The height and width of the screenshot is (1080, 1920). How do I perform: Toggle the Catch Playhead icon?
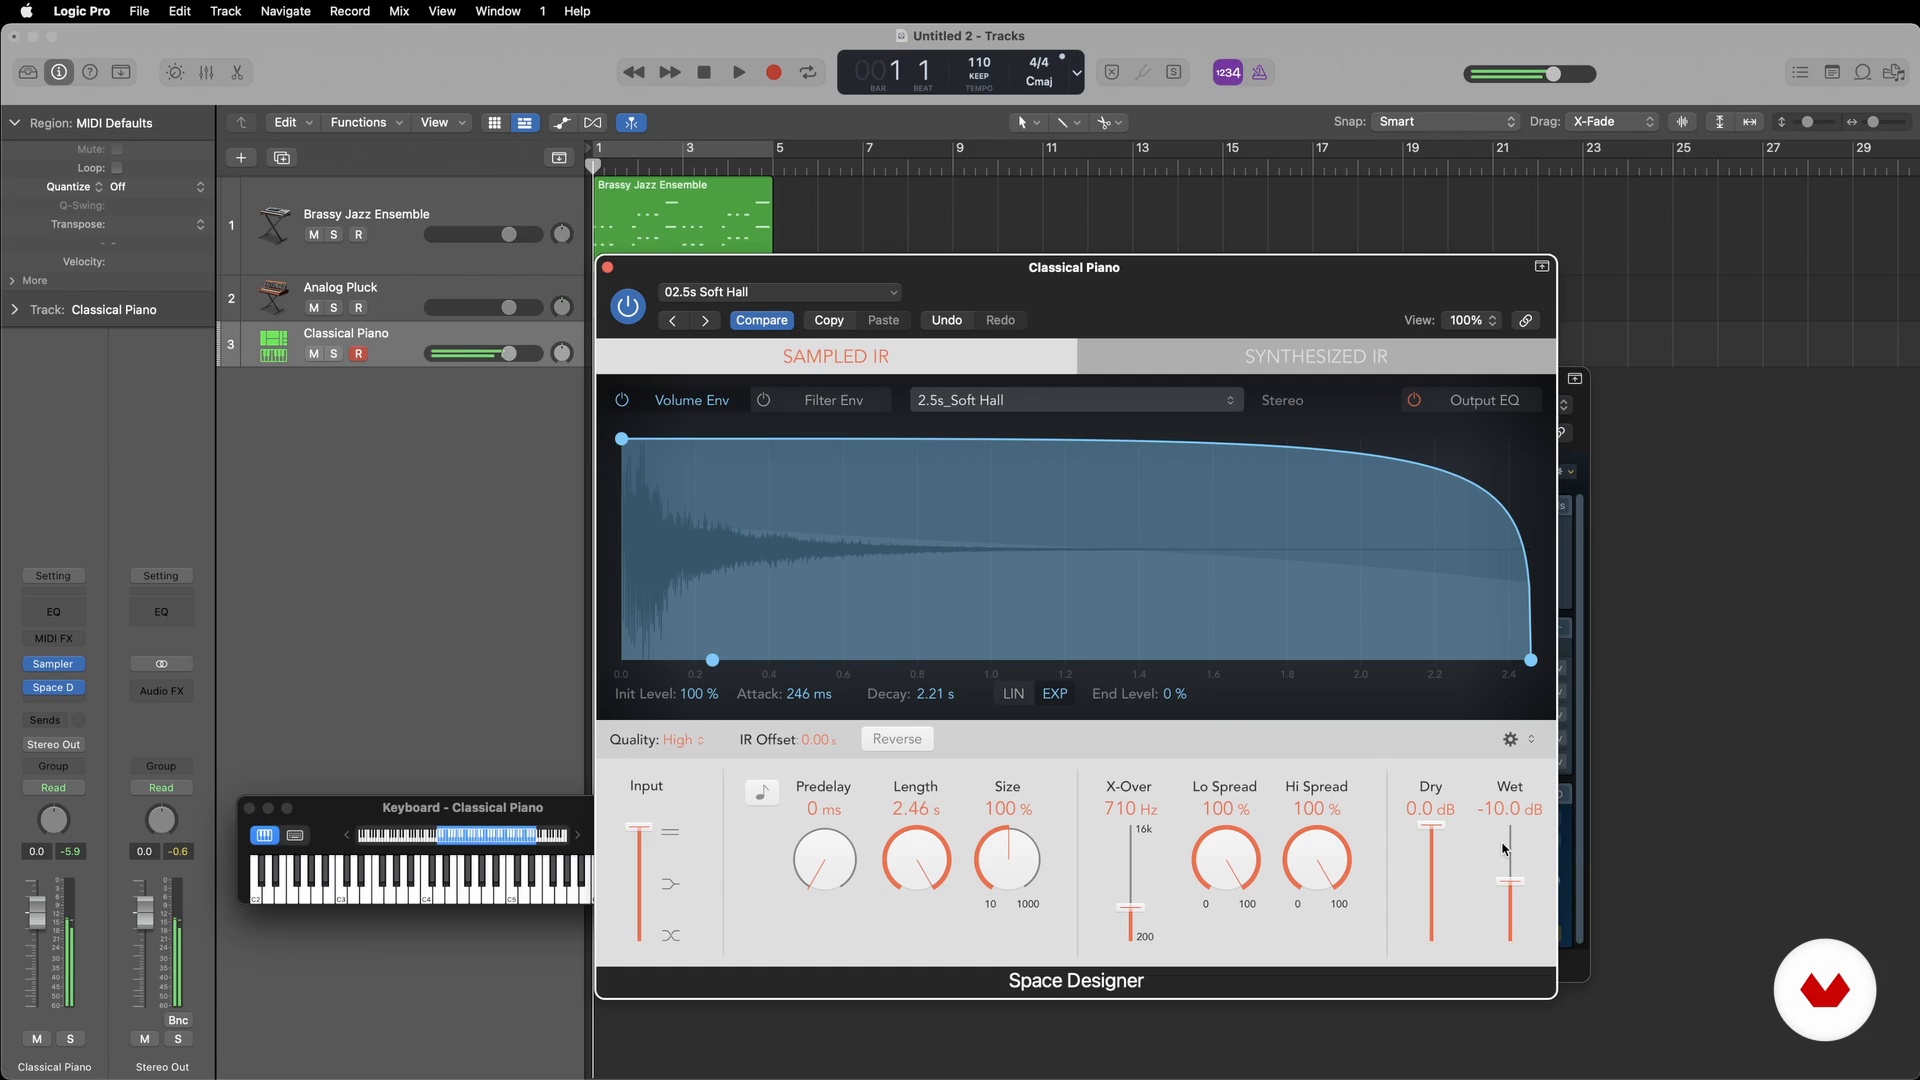pyautogui.click(x=631, y=122)
